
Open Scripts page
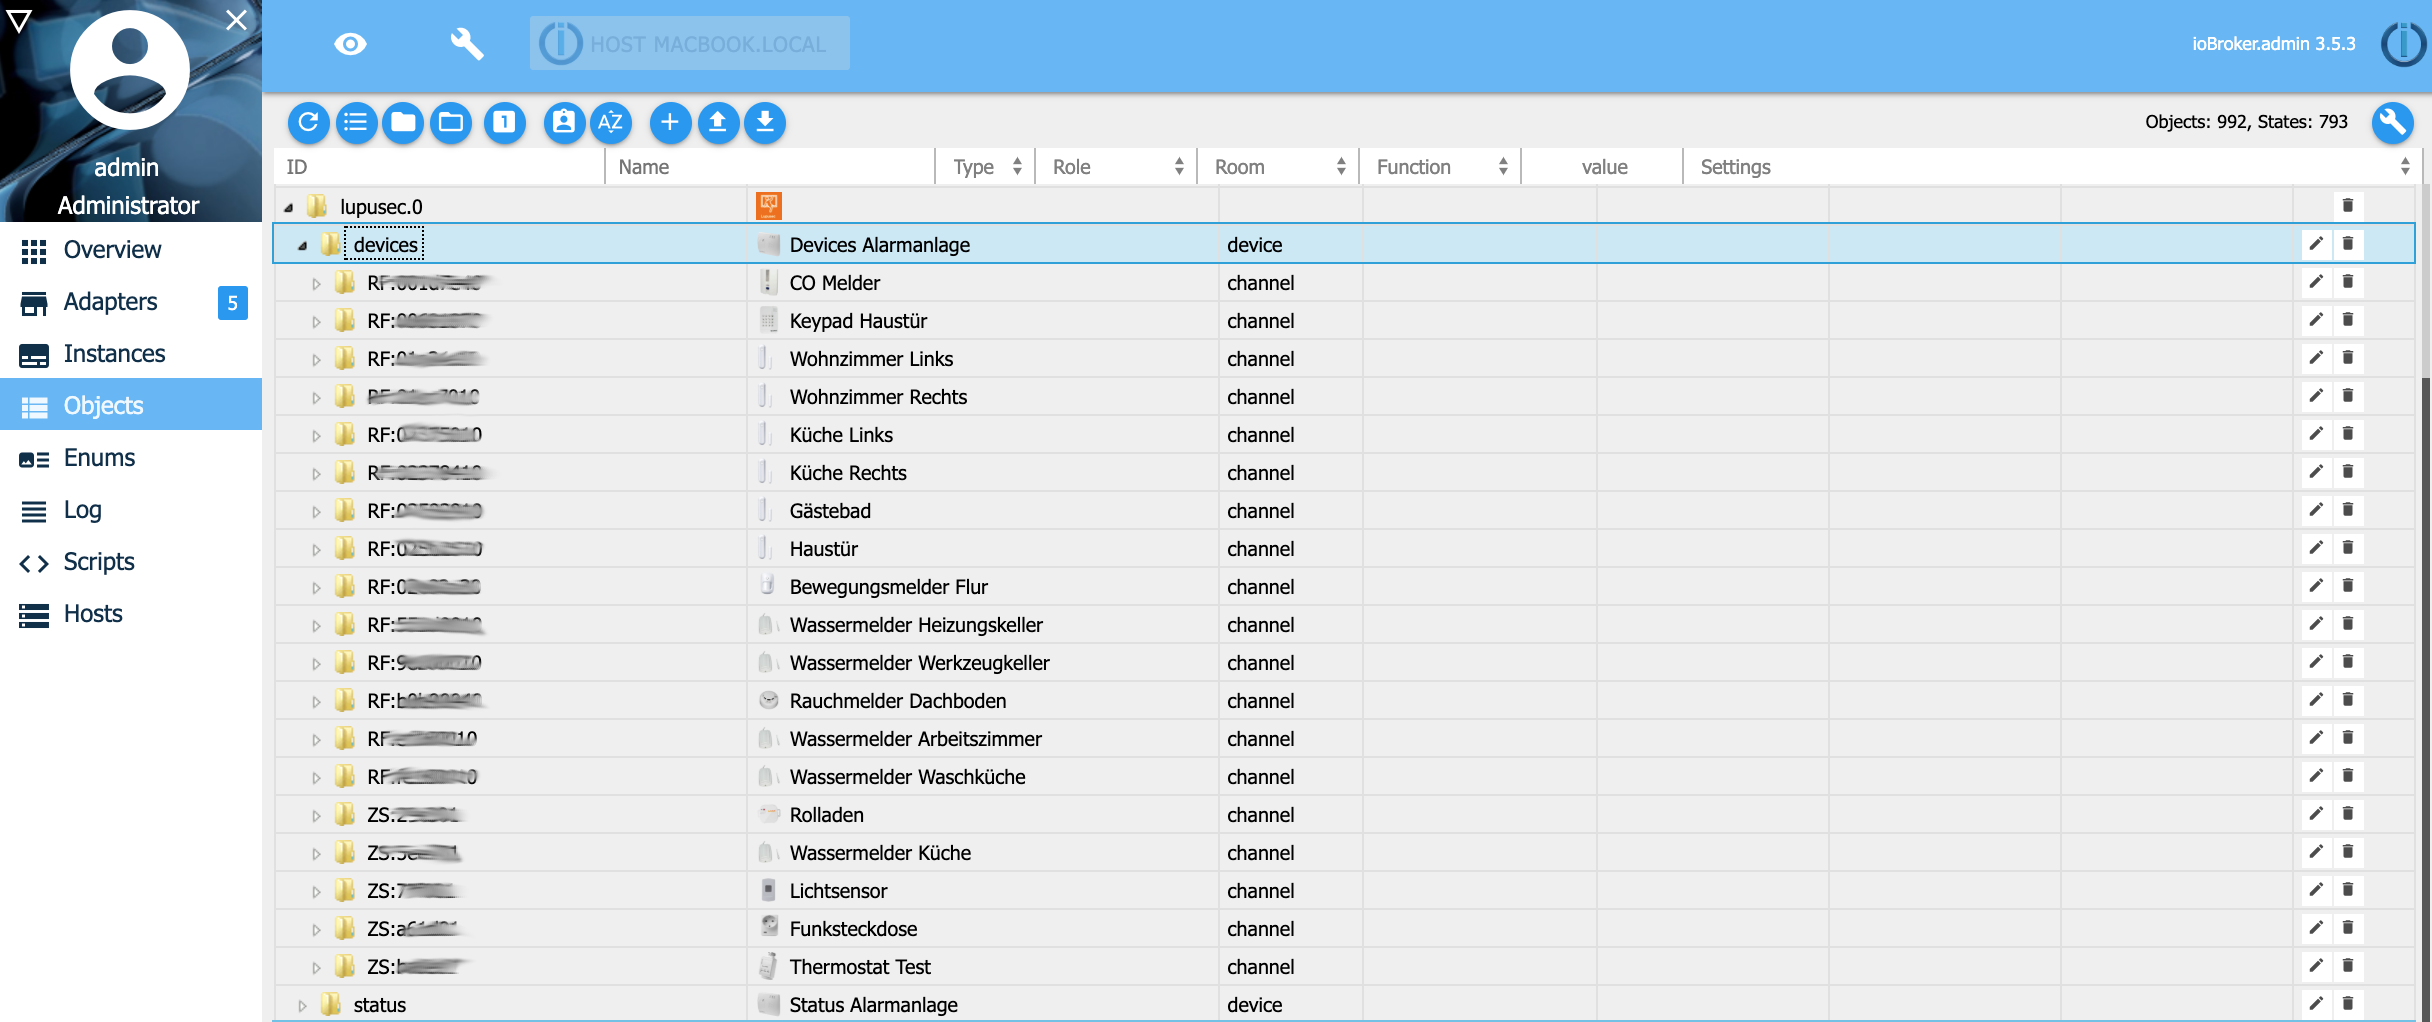(x=131, y=562)
